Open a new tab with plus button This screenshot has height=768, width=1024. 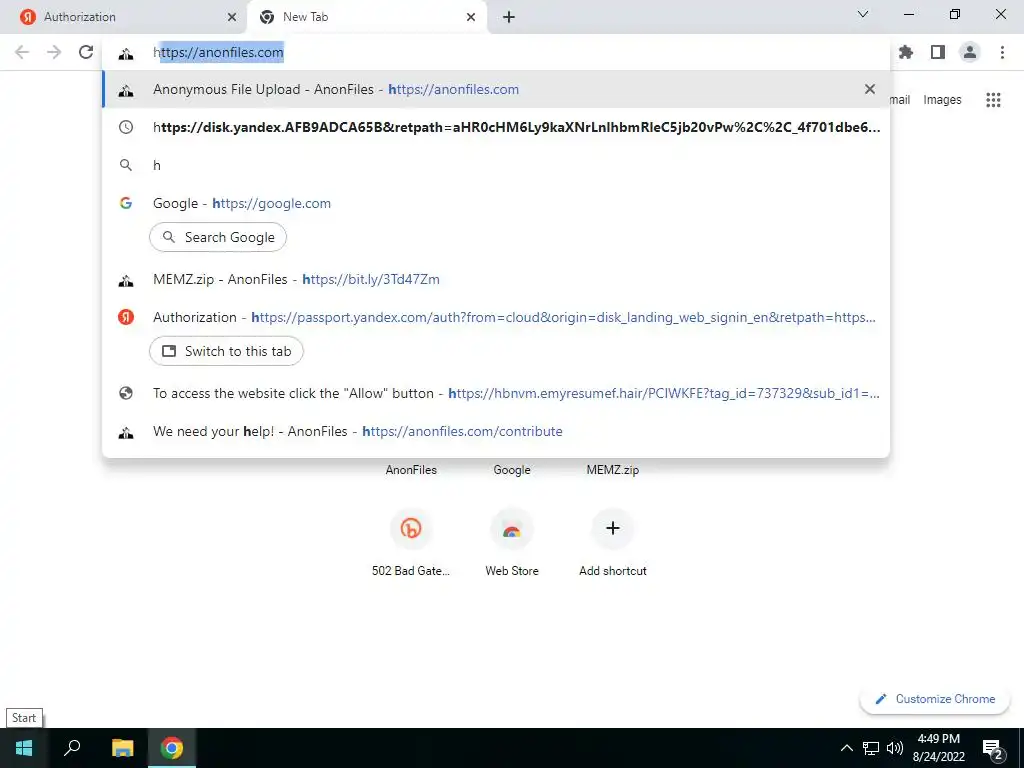pos(509,17)
